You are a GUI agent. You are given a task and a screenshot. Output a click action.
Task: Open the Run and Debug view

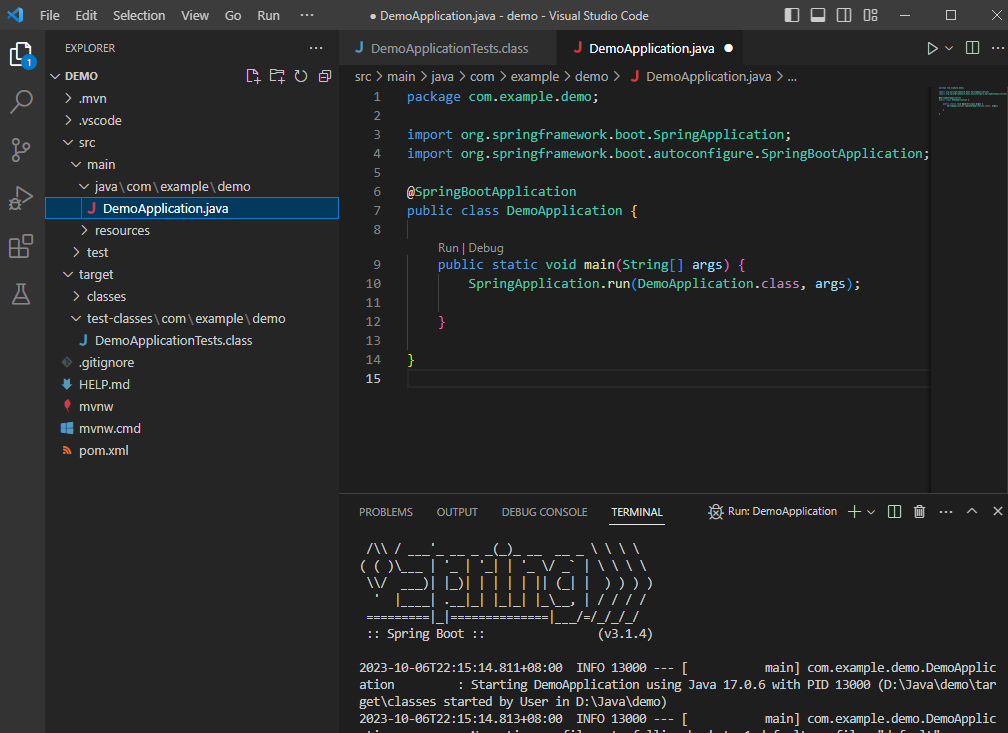coord(21,198)
